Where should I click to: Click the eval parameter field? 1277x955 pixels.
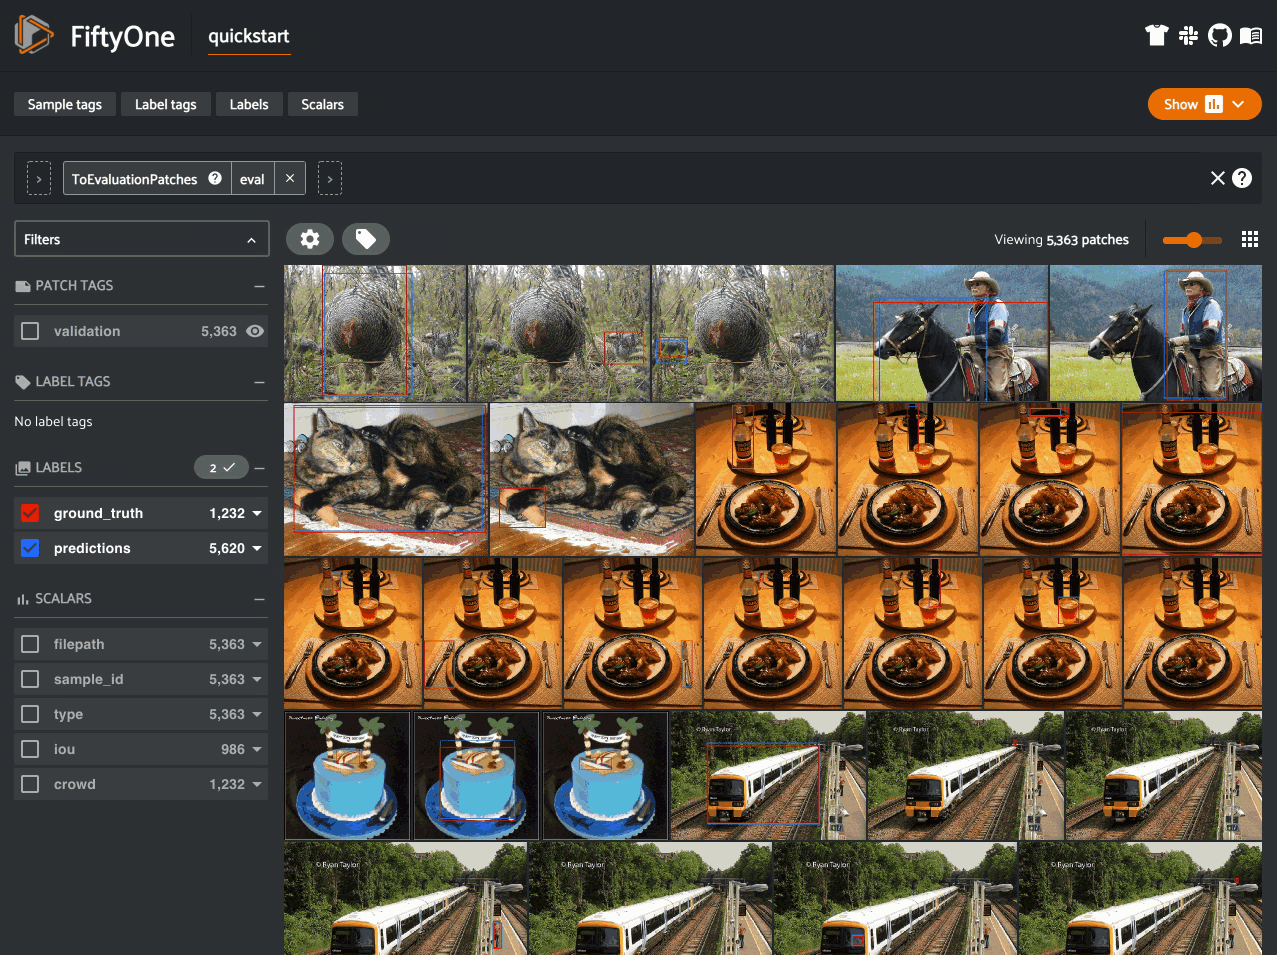(252, 178)
